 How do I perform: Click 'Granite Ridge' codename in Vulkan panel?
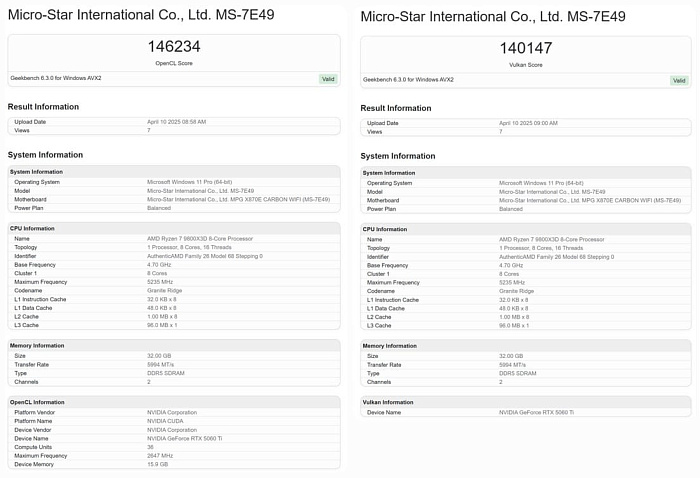[517, 291]
